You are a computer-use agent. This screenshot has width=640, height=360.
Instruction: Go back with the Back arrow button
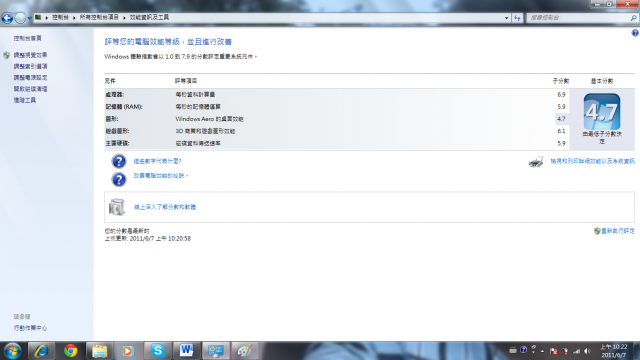pyautogui.click(x=7, y=18)
